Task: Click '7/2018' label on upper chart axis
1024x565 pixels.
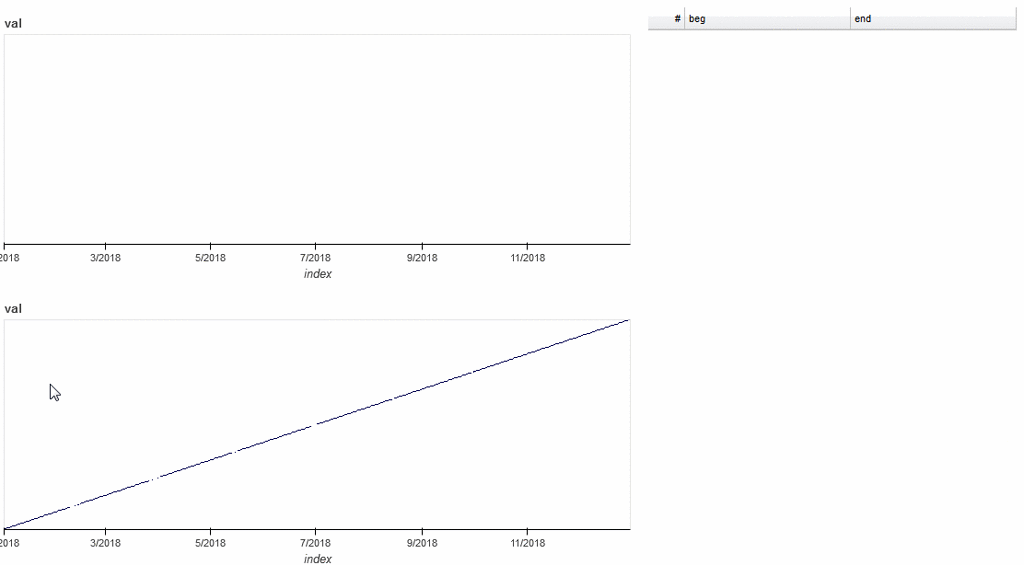Action: tap(315, 258)
